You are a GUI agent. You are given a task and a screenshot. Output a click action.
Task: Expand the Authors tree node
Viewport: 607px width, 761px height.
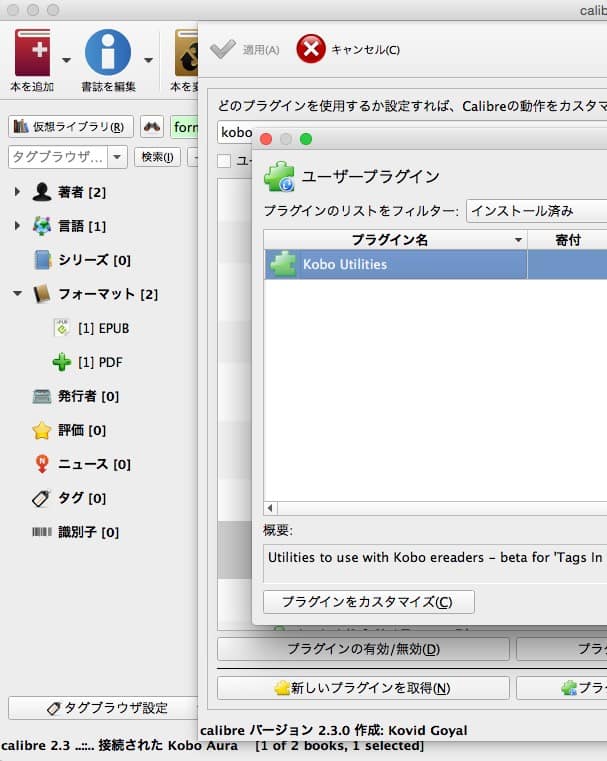pyautogui.click(x=17, y=192)
